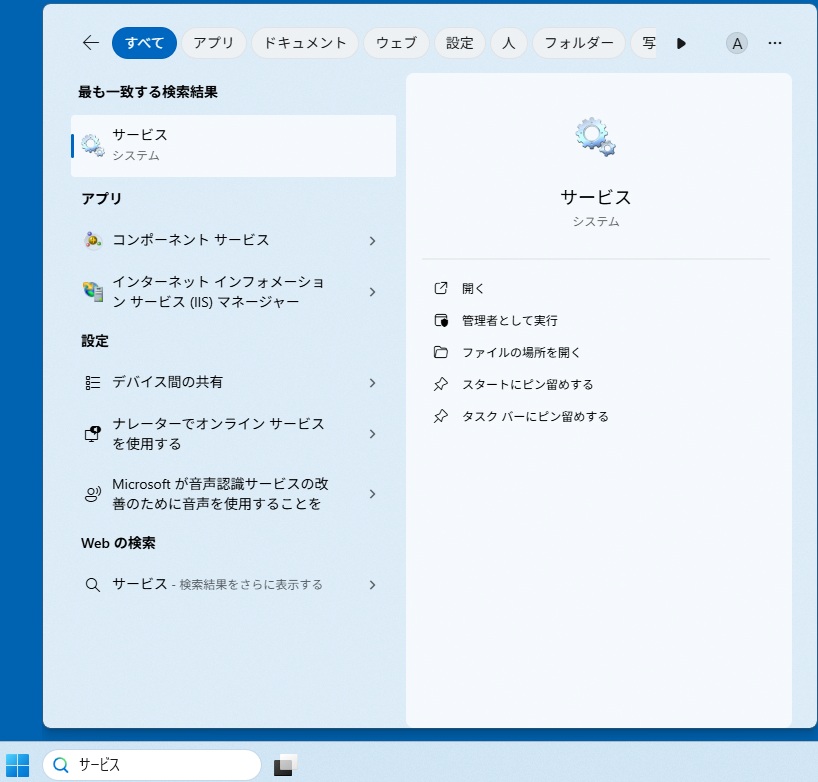
Task: Click the Task View taskbar icon
Action: [x=285, y=765]
